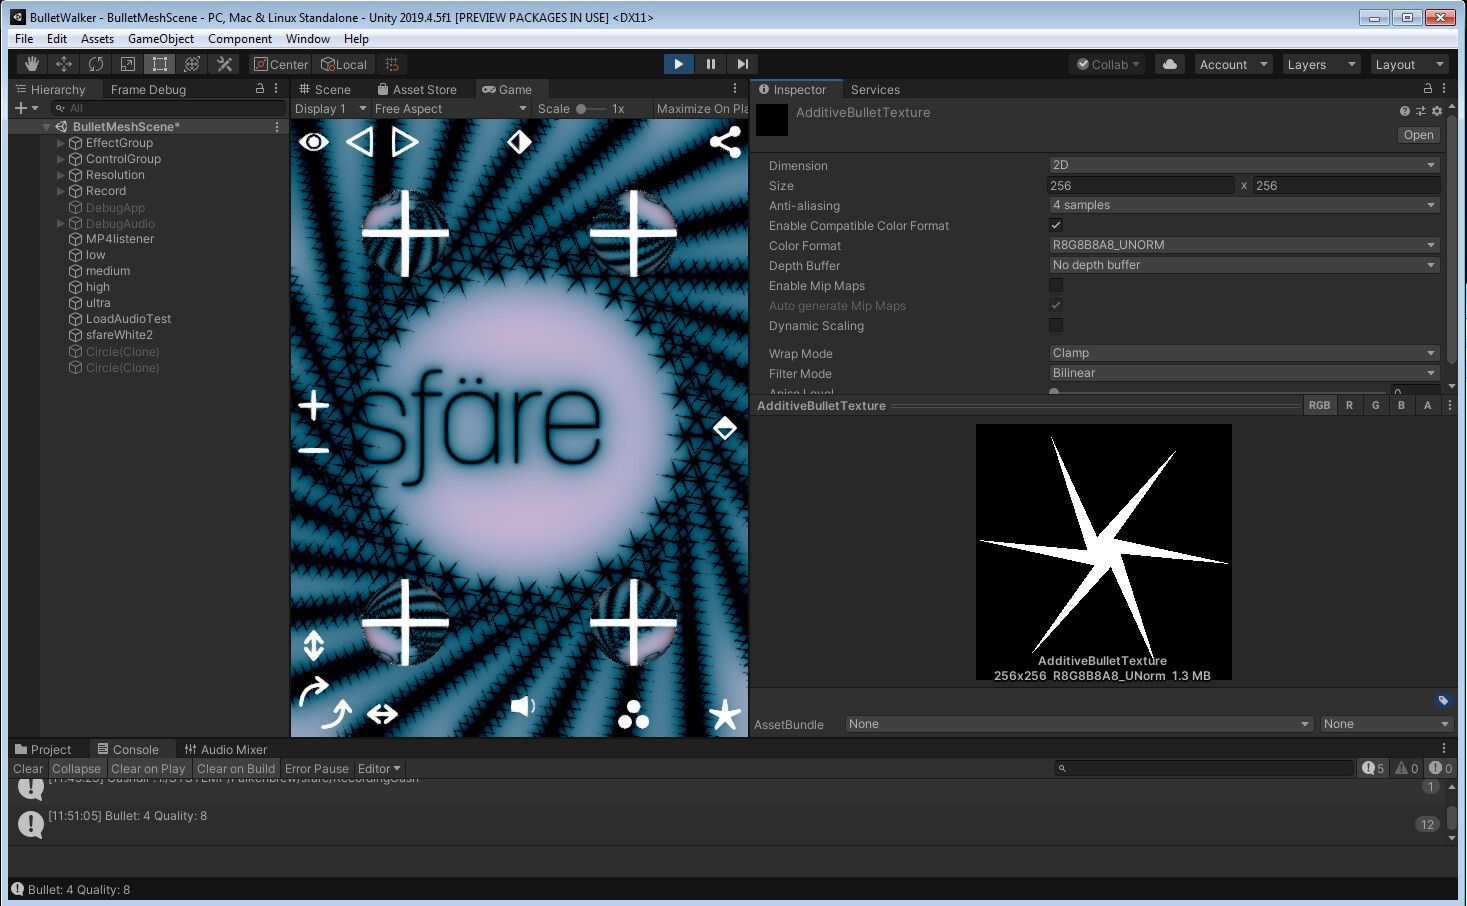Click Clear in the Console
1467x906 pixels.
tap(28, 769)
